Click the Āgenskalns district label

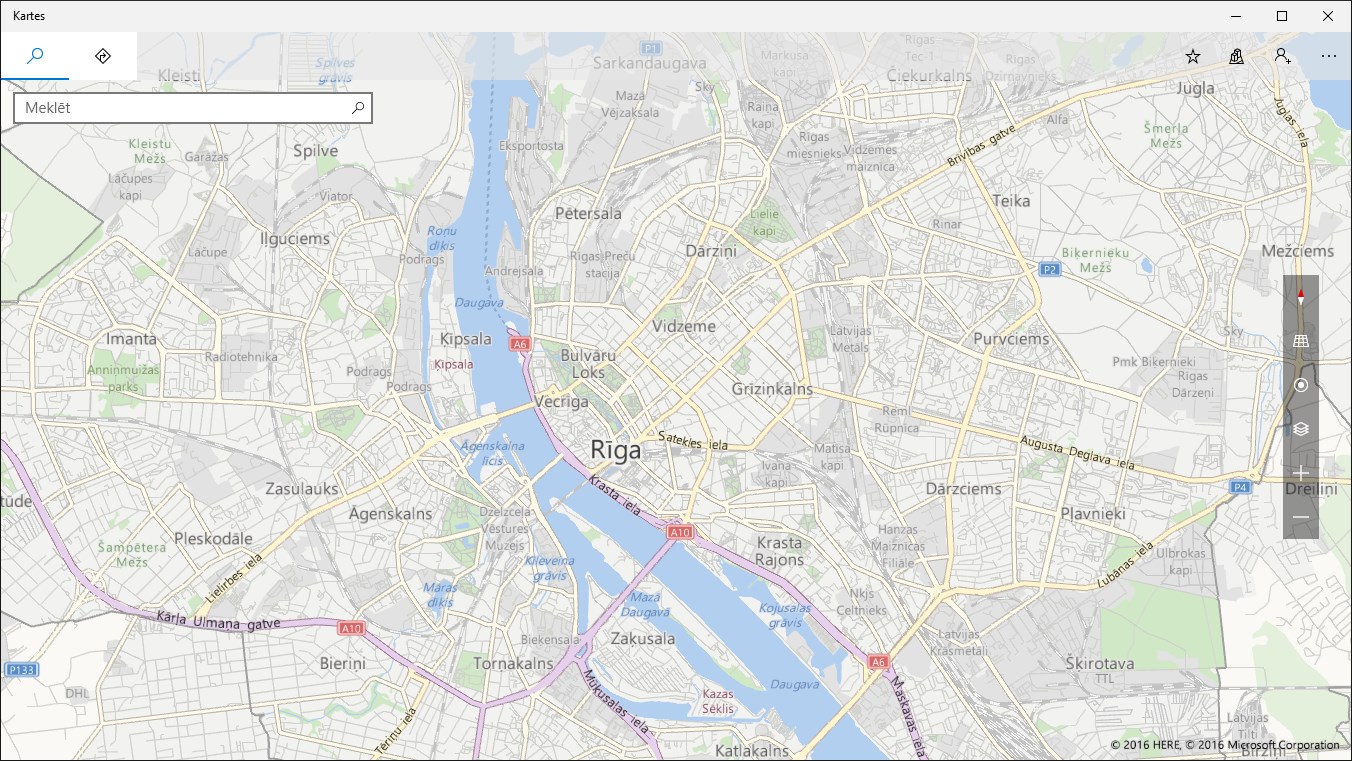point(391,514)
